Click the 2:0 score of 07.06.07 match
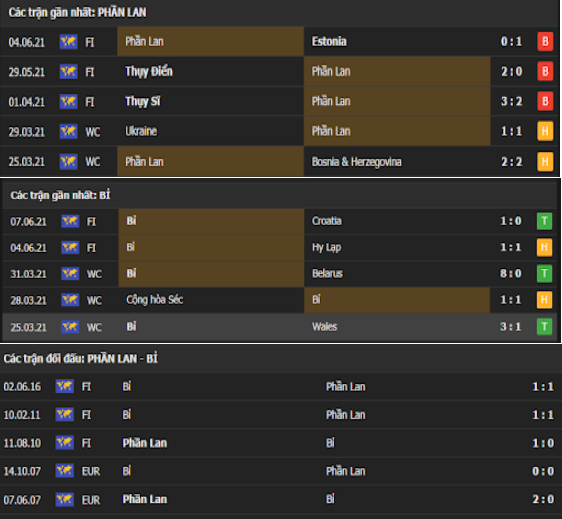562x519 pixels. (x=543, y=499)
